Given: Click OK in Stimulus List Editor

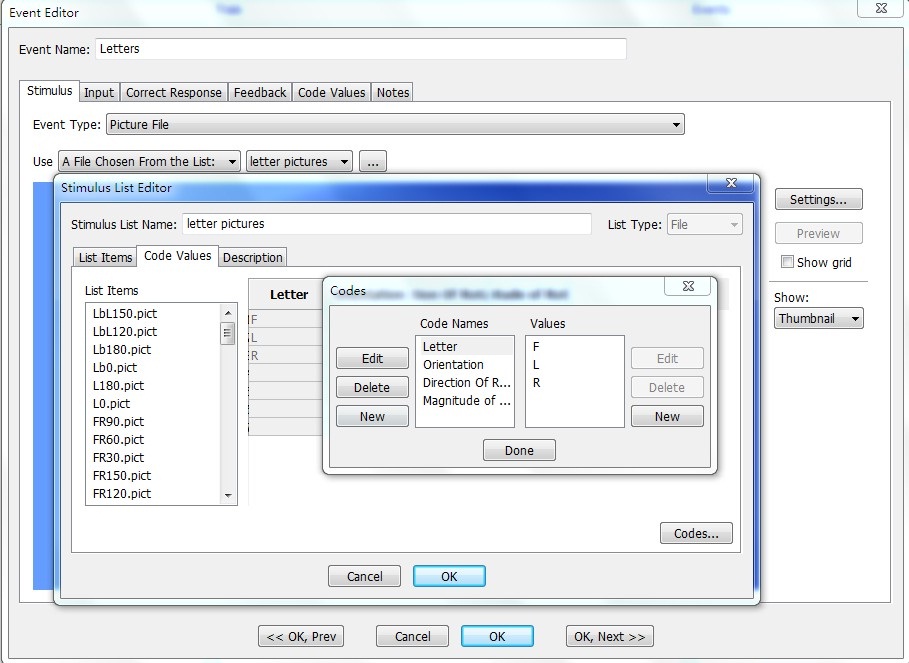Looking at the screenshot, I should point(449,576).
